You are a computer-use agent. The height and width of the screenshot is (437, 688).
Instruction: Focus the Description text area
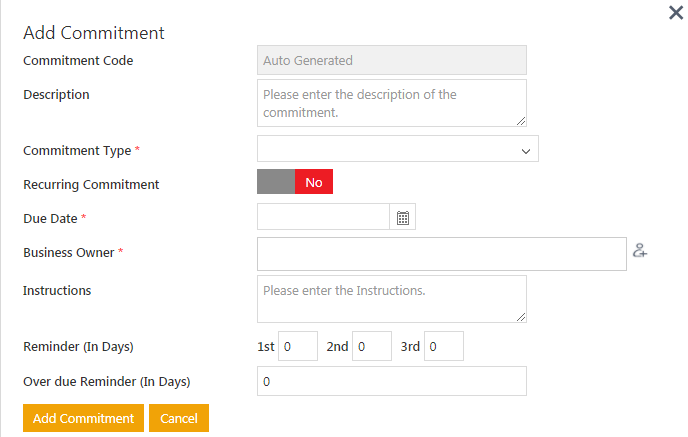(x=391, y=103)
